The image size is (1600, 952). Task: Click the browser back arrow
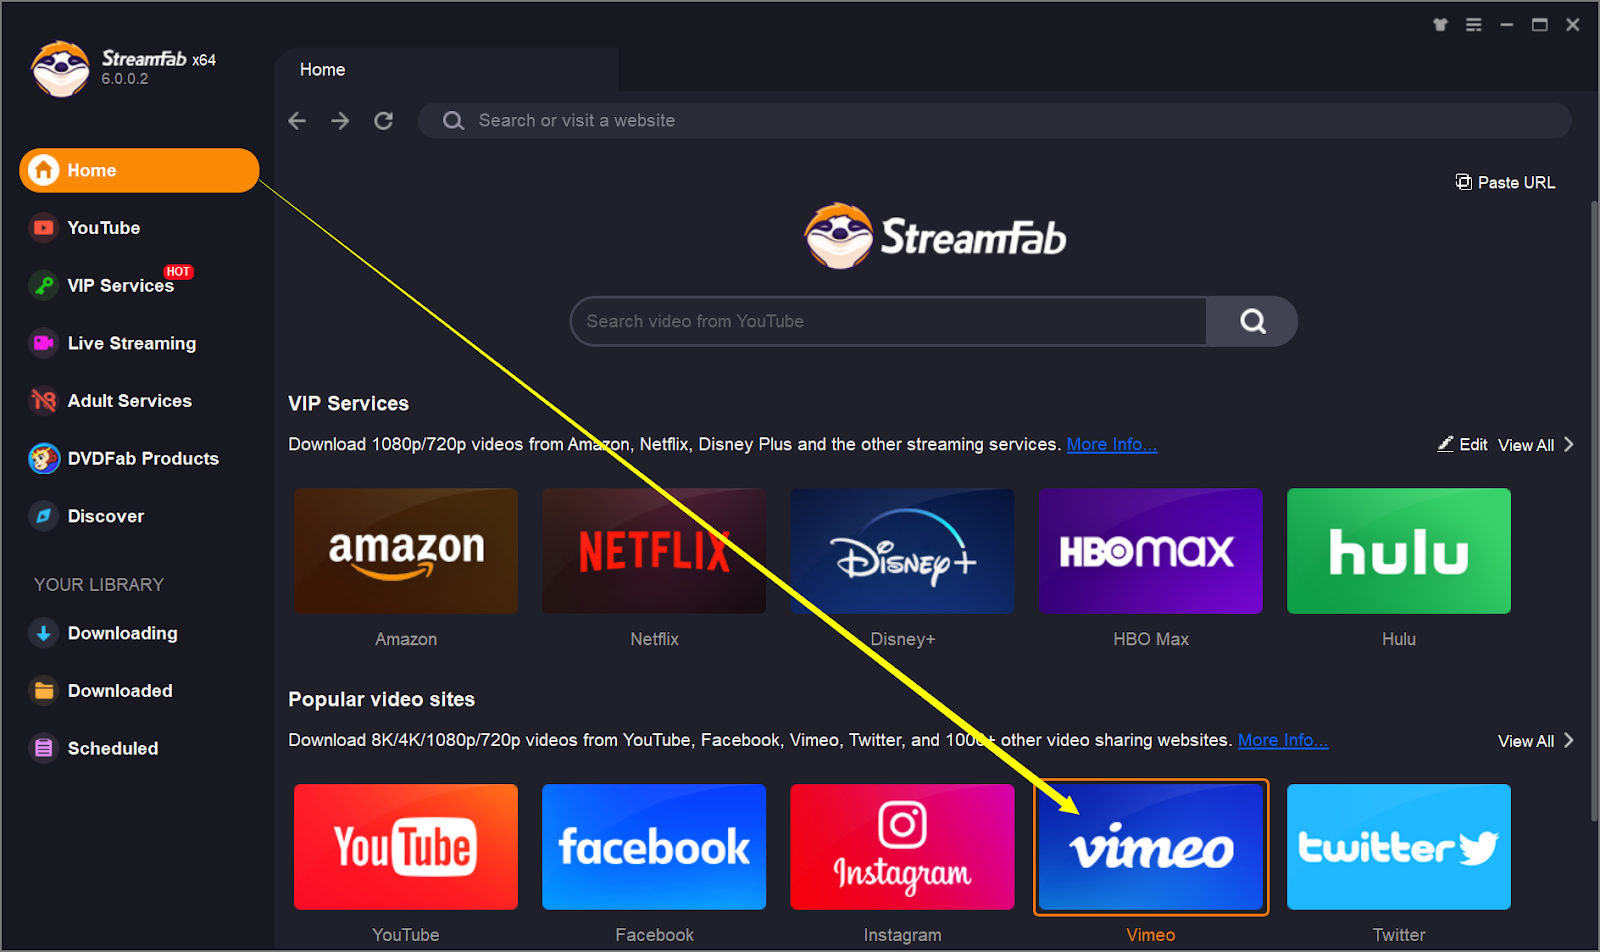click(297, 121)
